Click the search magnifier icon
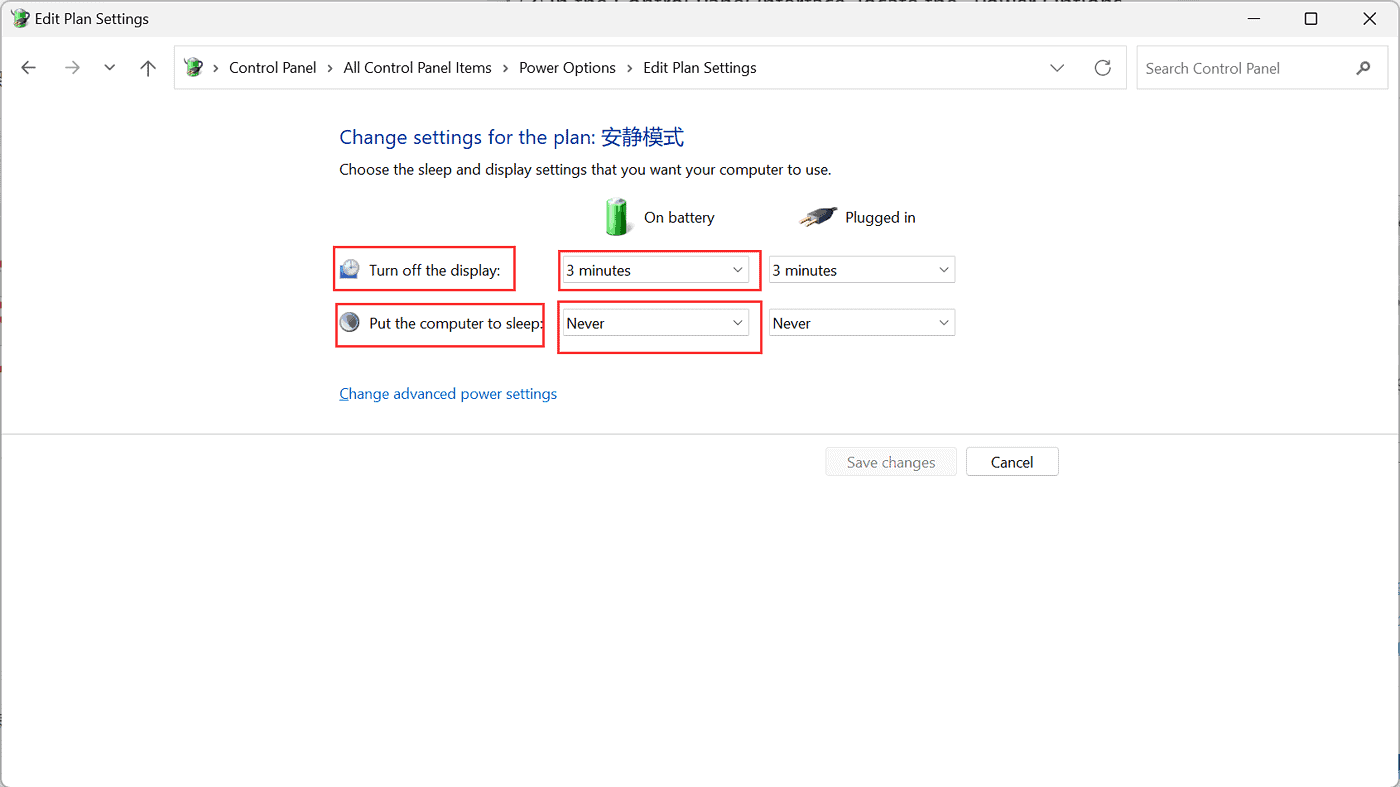This screenshot has height=787, width=1400. point(1363,68)
